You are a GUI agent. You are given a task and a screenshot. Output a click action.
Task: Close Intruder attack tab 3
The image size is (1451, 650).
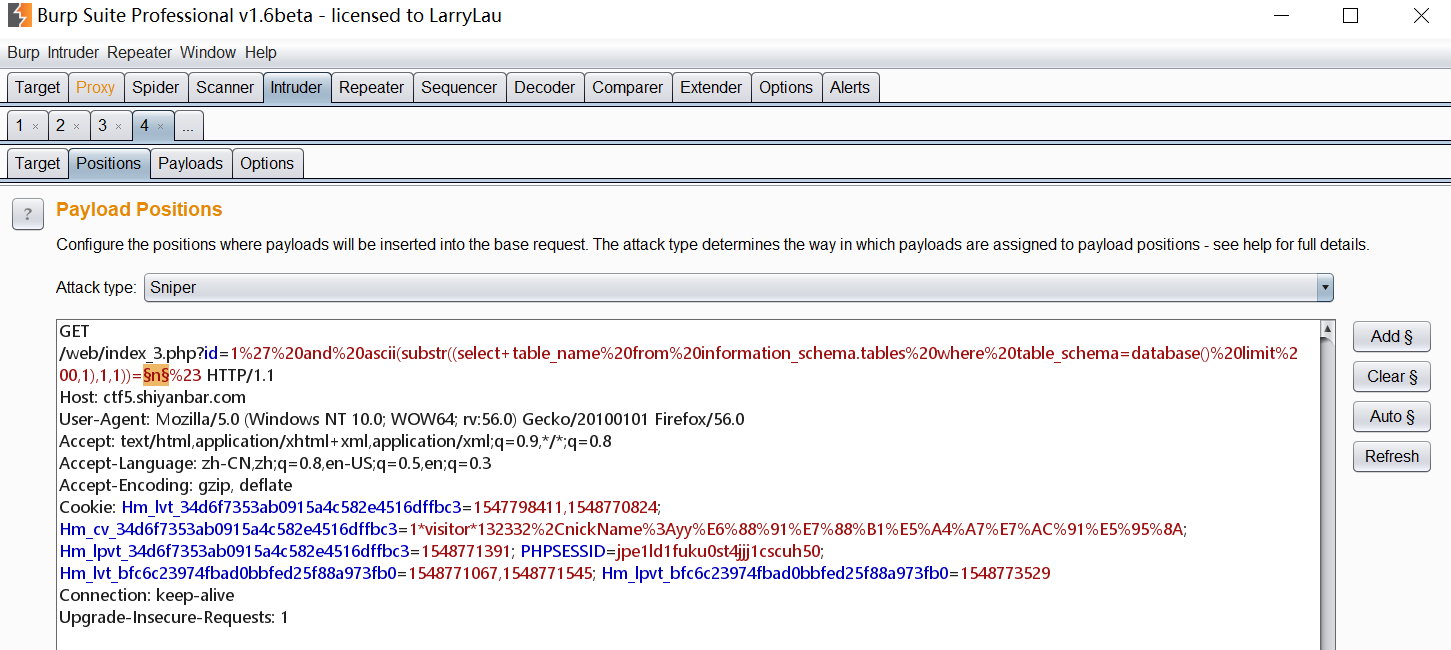(x=118, y=126)
